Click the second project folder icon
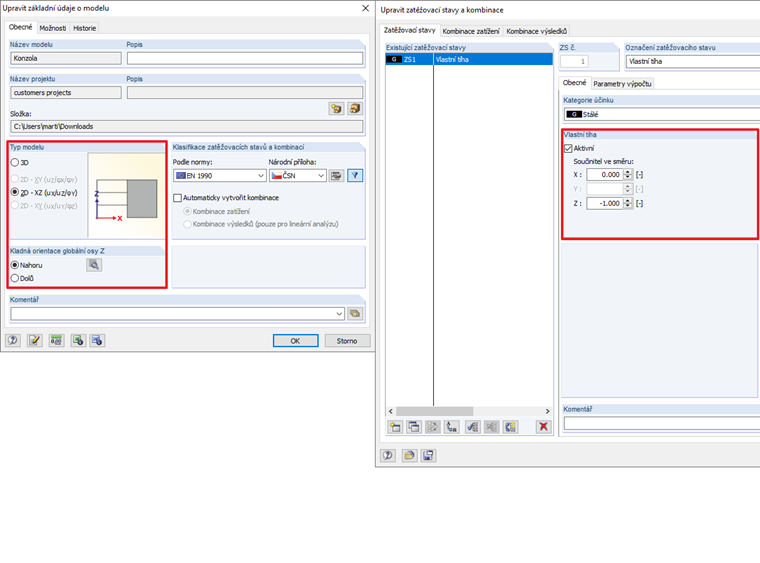Viewport: 760px width, 563px height. 355,109
